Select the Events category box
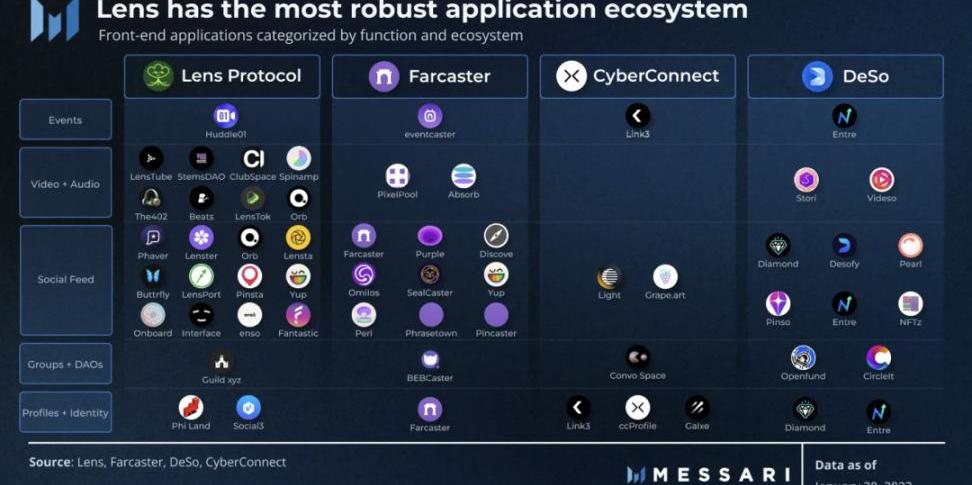972x485 pixels. [66, 120]
